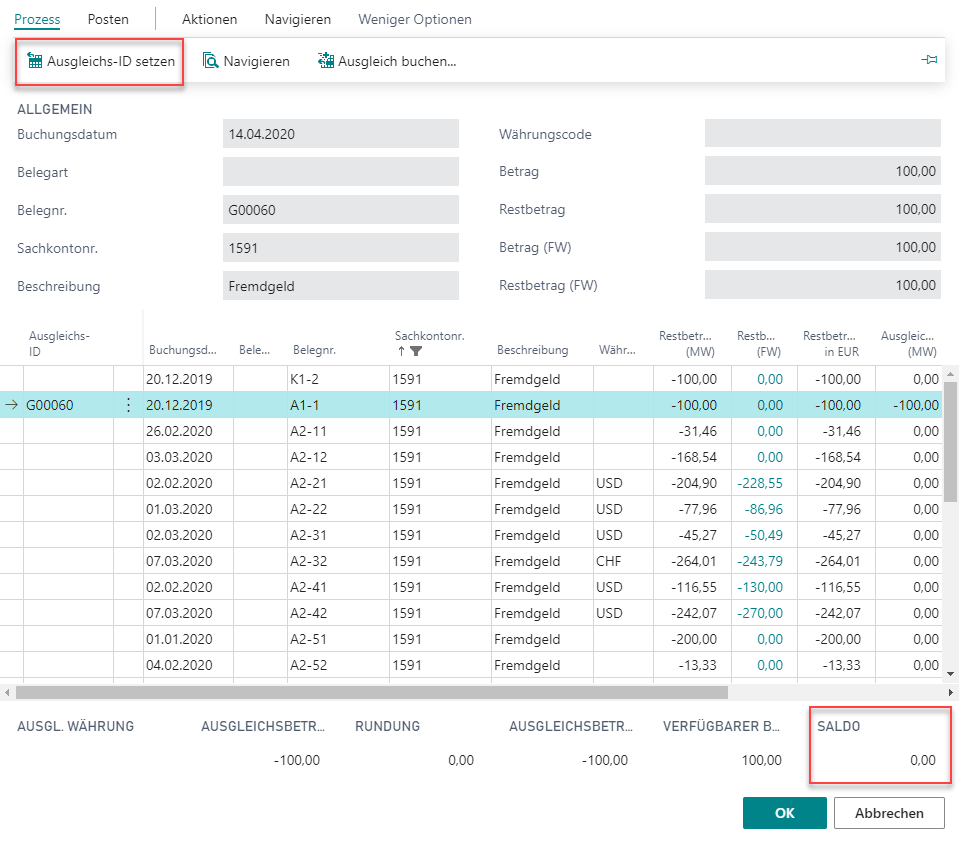
Task: Open the row options menu for G00060
Action: tap(128, 405)
